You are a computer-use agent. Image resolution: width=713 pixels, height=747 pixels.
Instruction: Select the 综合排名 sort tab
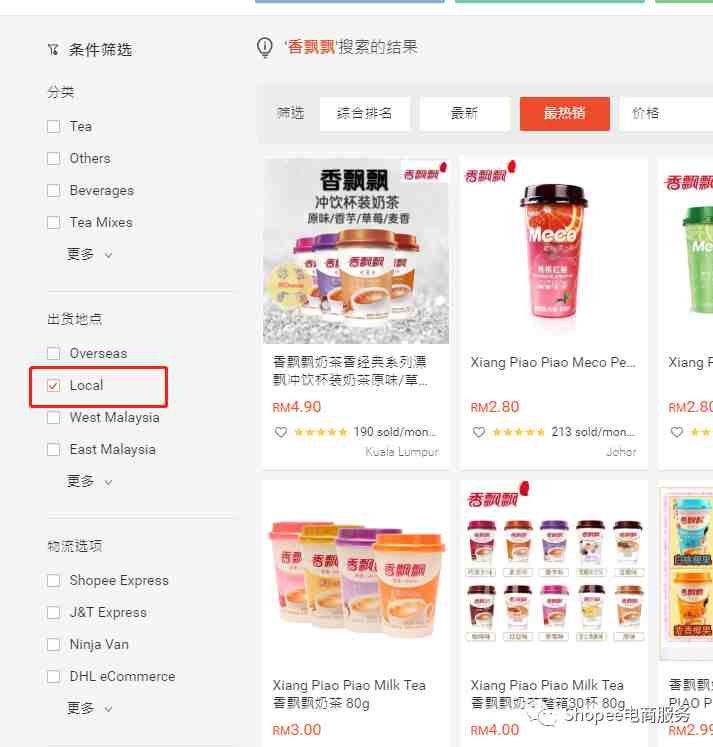coord(364,113)
